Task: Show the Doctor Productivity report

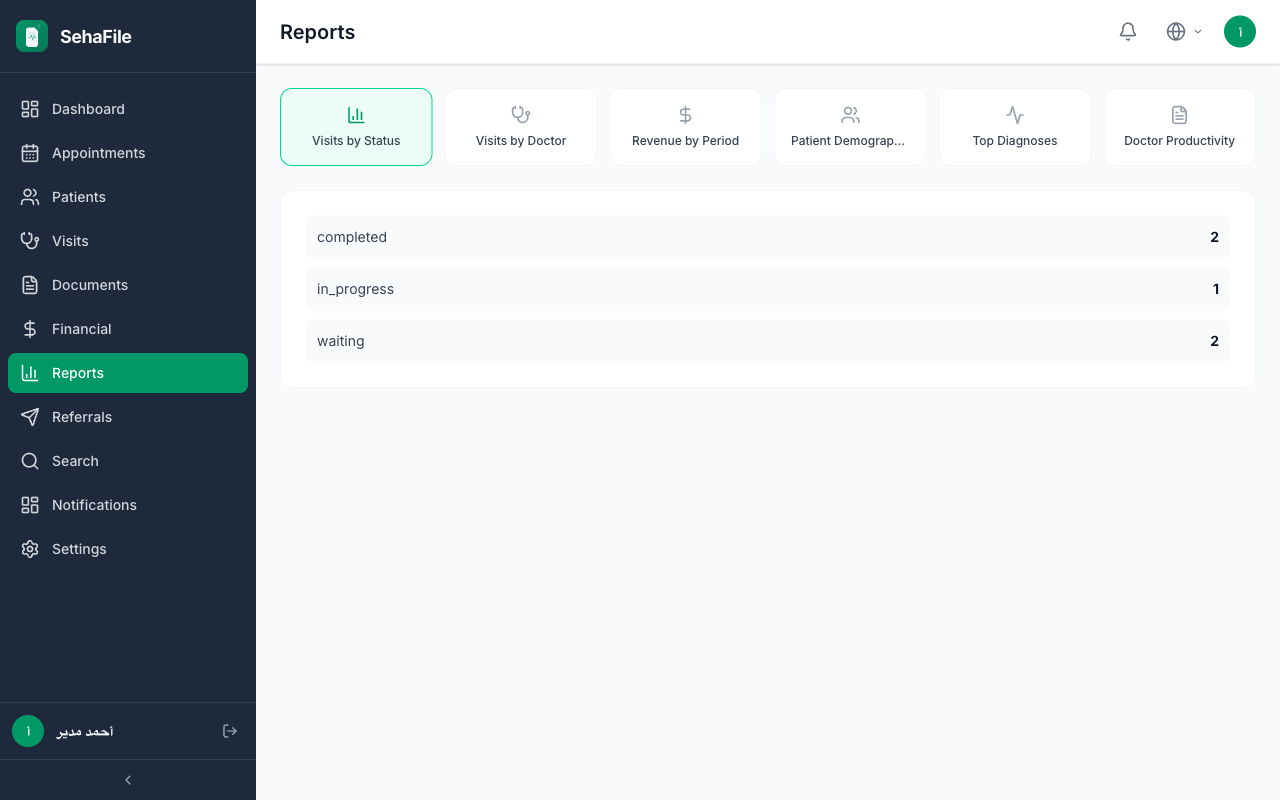Action: pos(1179,127)
